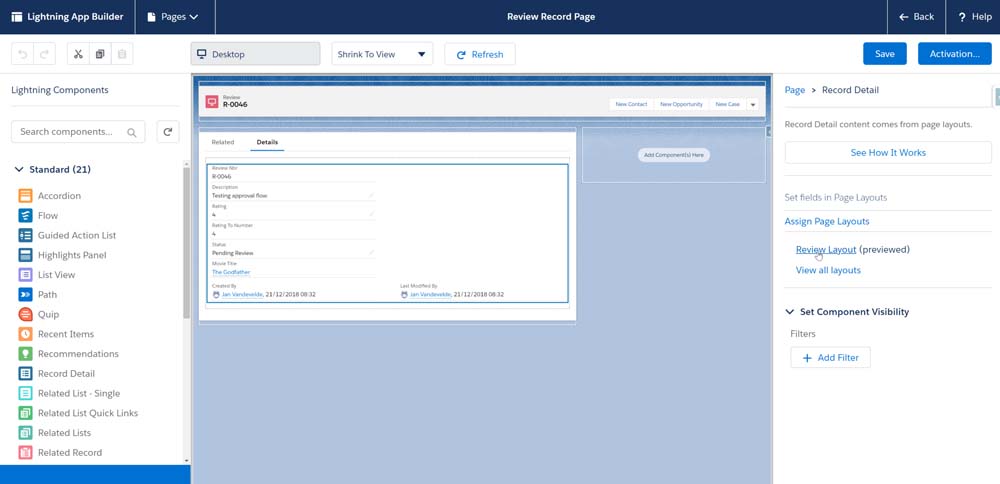Screen dimensions: 1000x484
Task: Select the Quip component icon
Action: point(26,314)
